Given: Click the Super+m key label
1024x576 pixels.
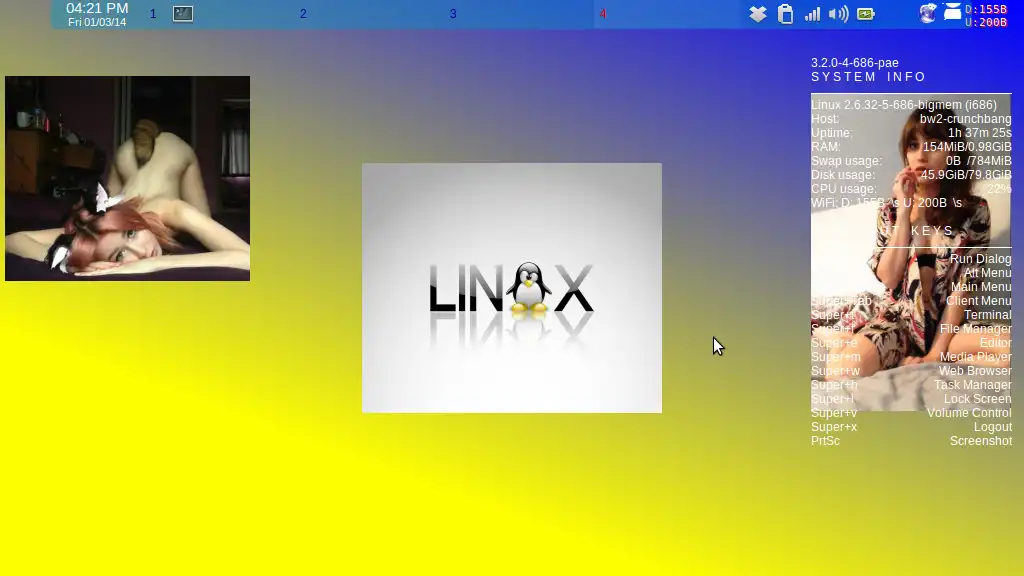Looking at the screenshot, I should (x=836, y=357).
